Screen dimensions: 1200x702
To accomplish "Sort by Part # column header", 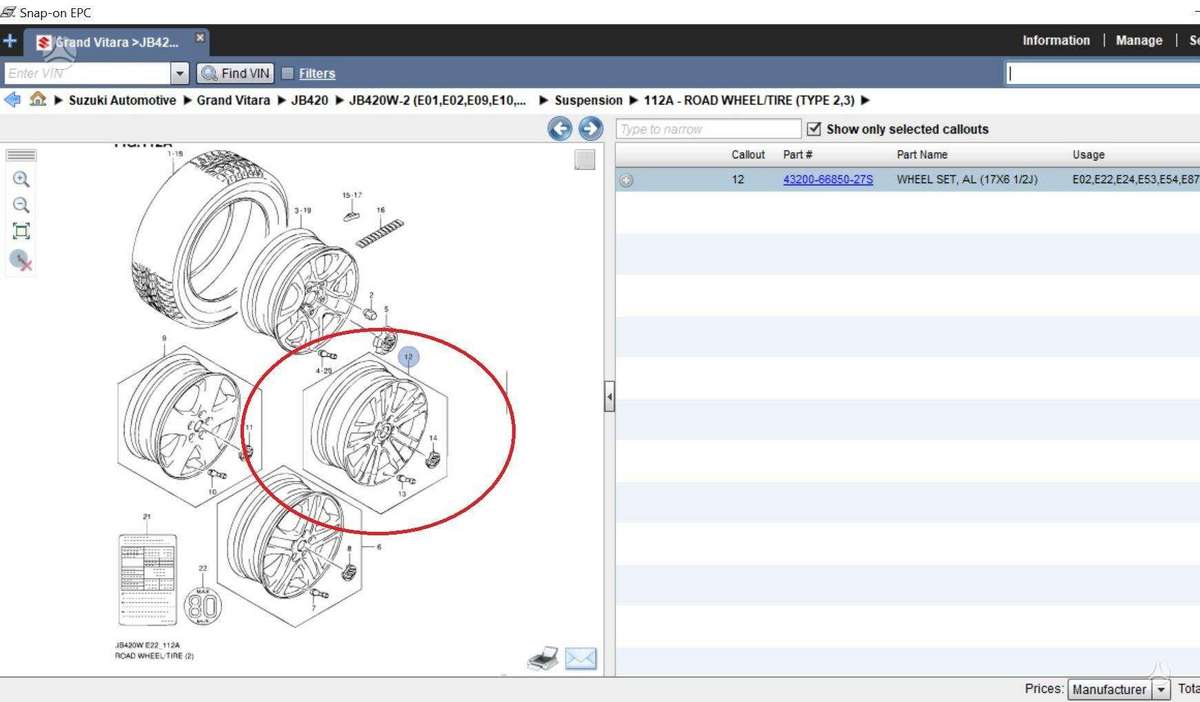I will [x=798, y=155].
